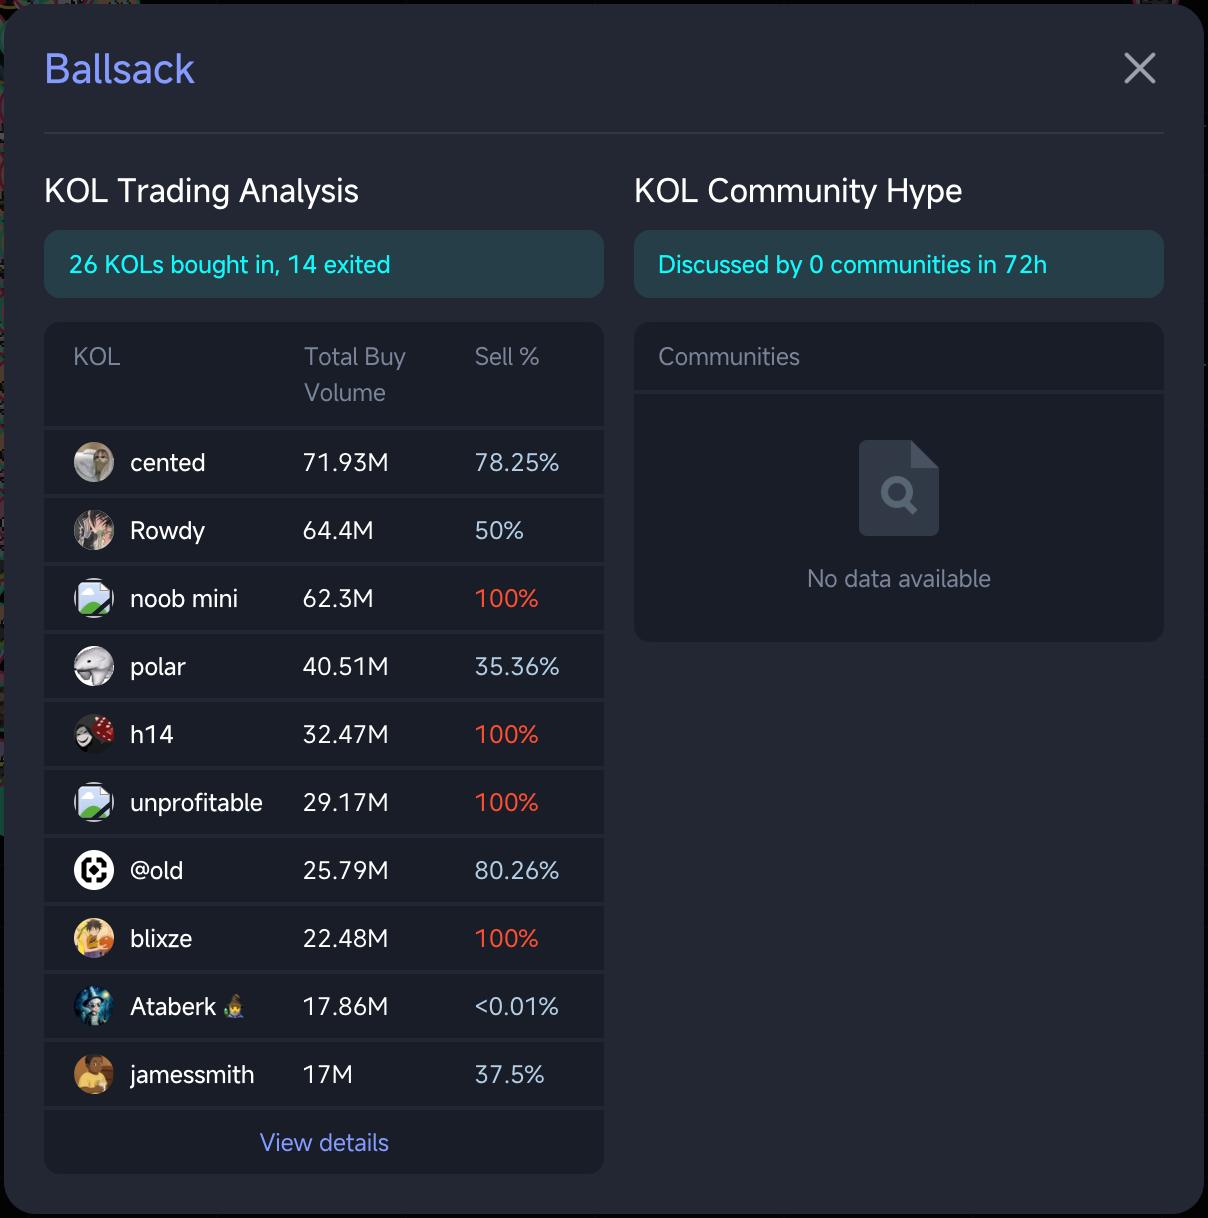Click the no-data document search icon
1208x1218 pixels.
[x=898, y=488]
